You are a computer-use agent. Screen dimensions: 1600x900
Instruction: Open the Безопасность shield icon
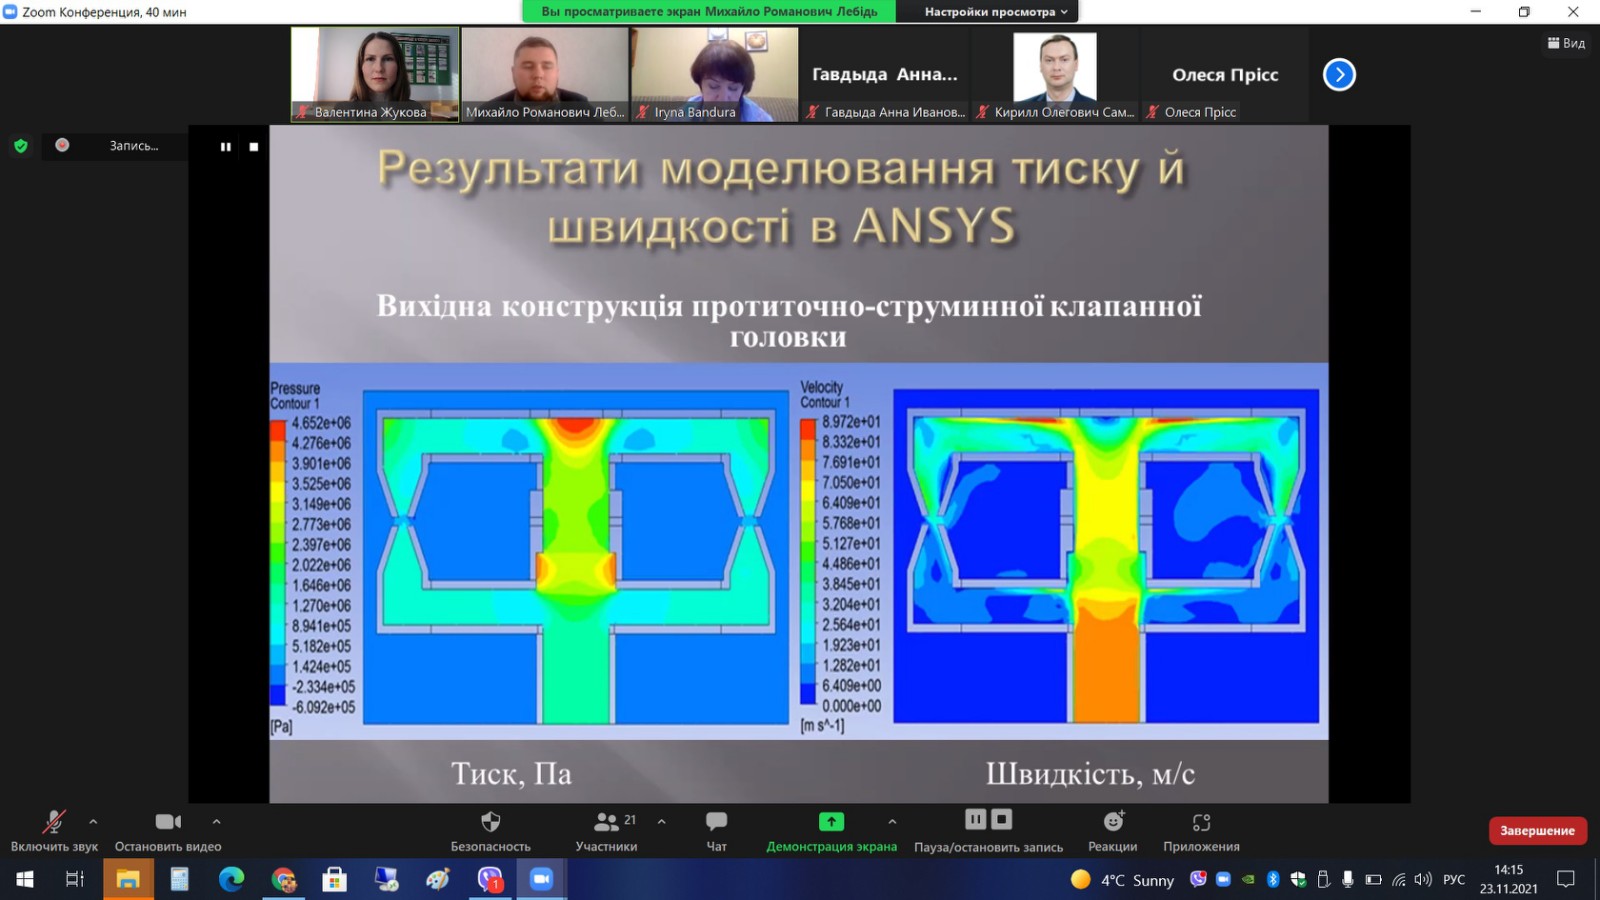(x=490, y=822)
